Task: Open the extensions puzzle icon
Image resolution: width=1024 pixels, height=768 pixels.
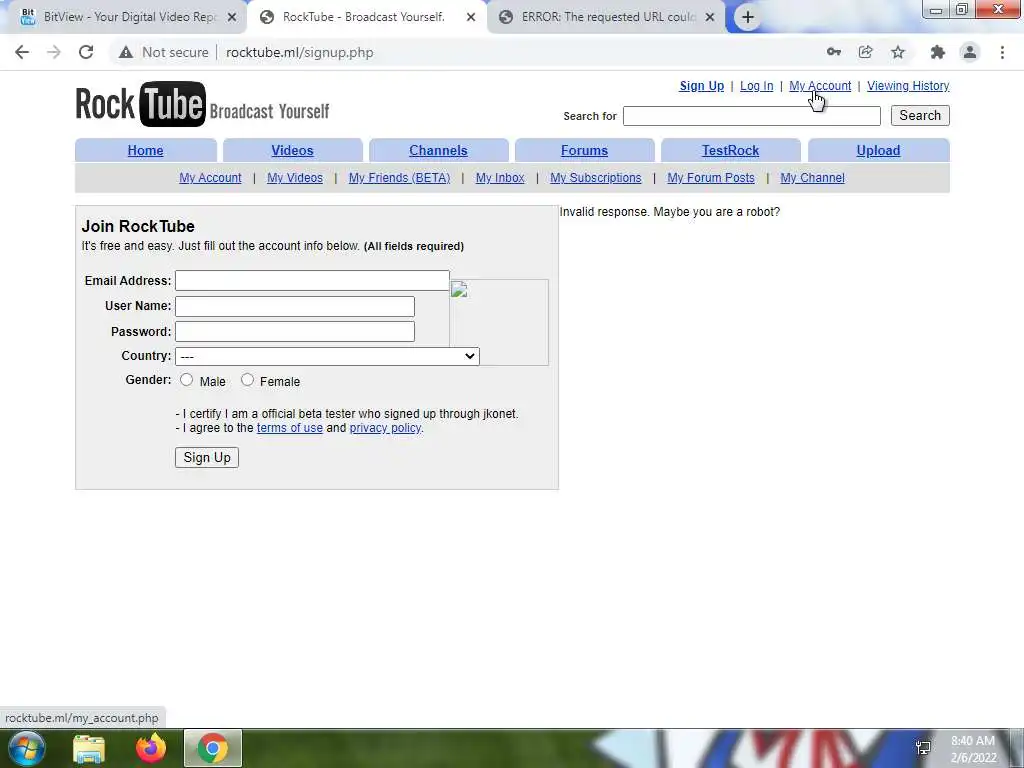Action: click(x=938, y=52)
